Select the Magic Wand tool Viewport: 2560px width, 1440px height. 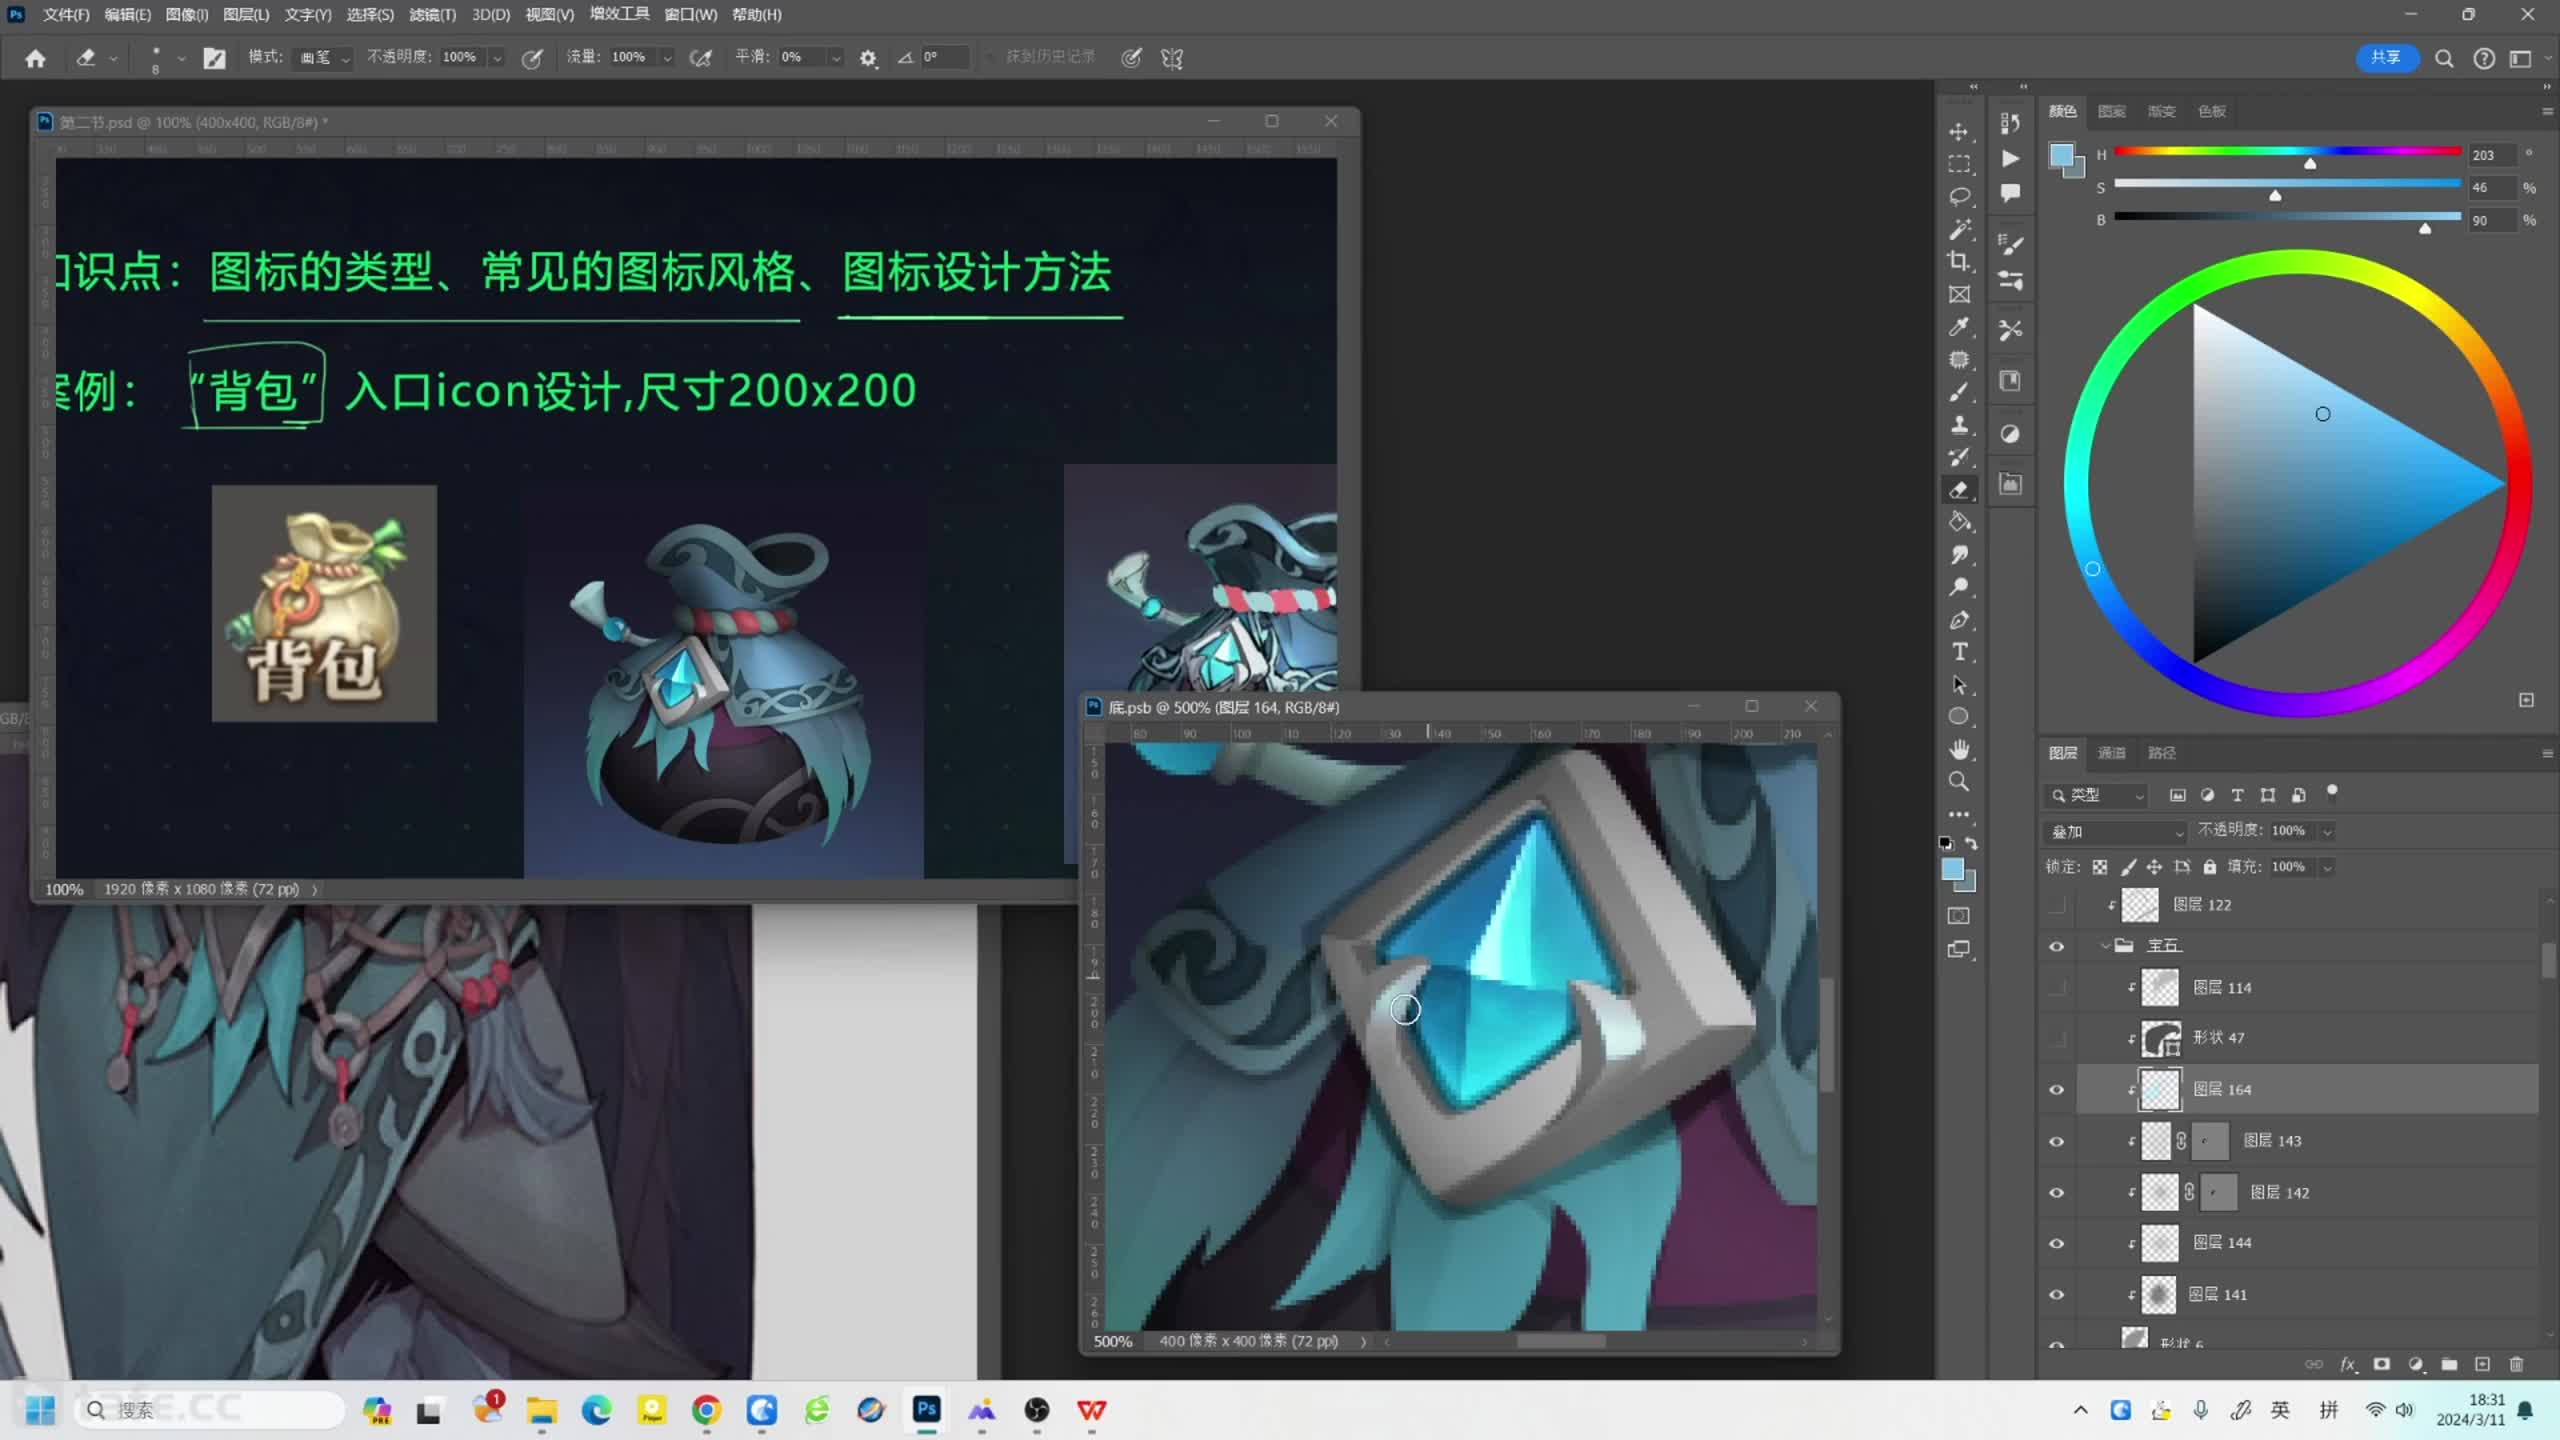click(1959, 229)
